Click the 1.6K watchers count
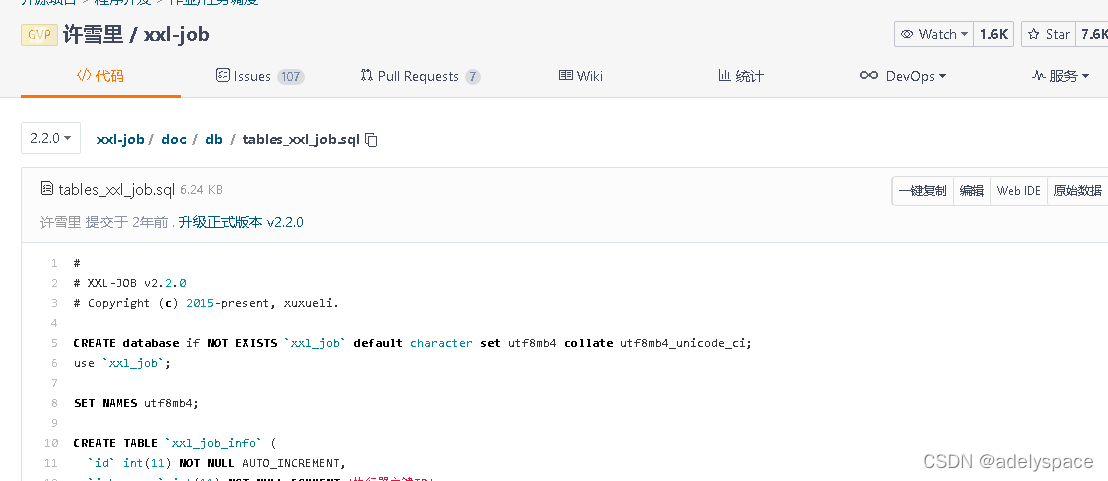Viewport: 1108px width, 481px height. tap(994, 34)
